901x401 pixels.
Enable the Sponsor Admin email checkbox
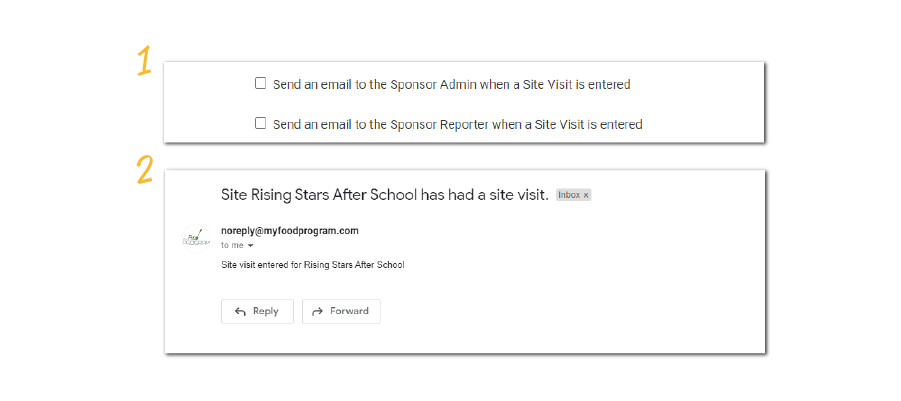click(261, 84)
